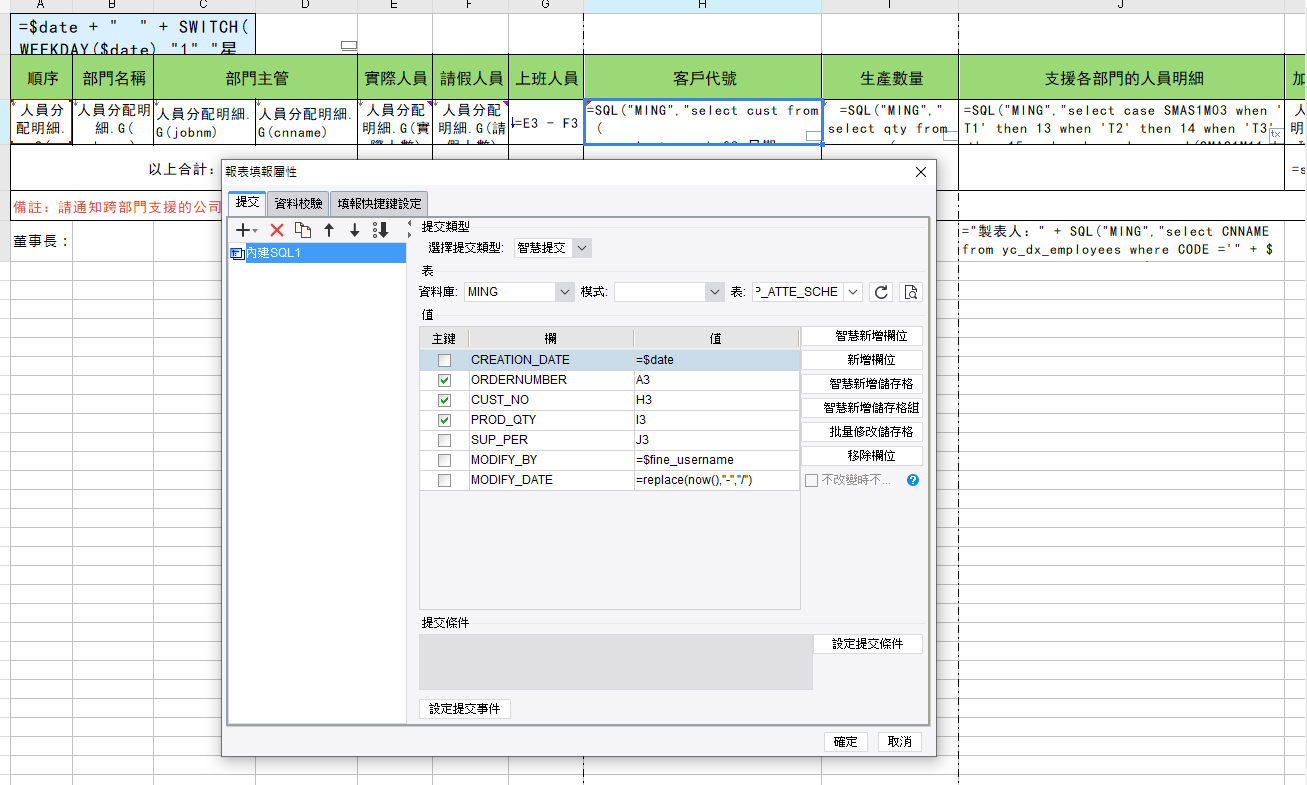1307x785 pixels.
Task: Switch to the 填報快捷鍵設定 tab
Action: click(x=379, y=203)
